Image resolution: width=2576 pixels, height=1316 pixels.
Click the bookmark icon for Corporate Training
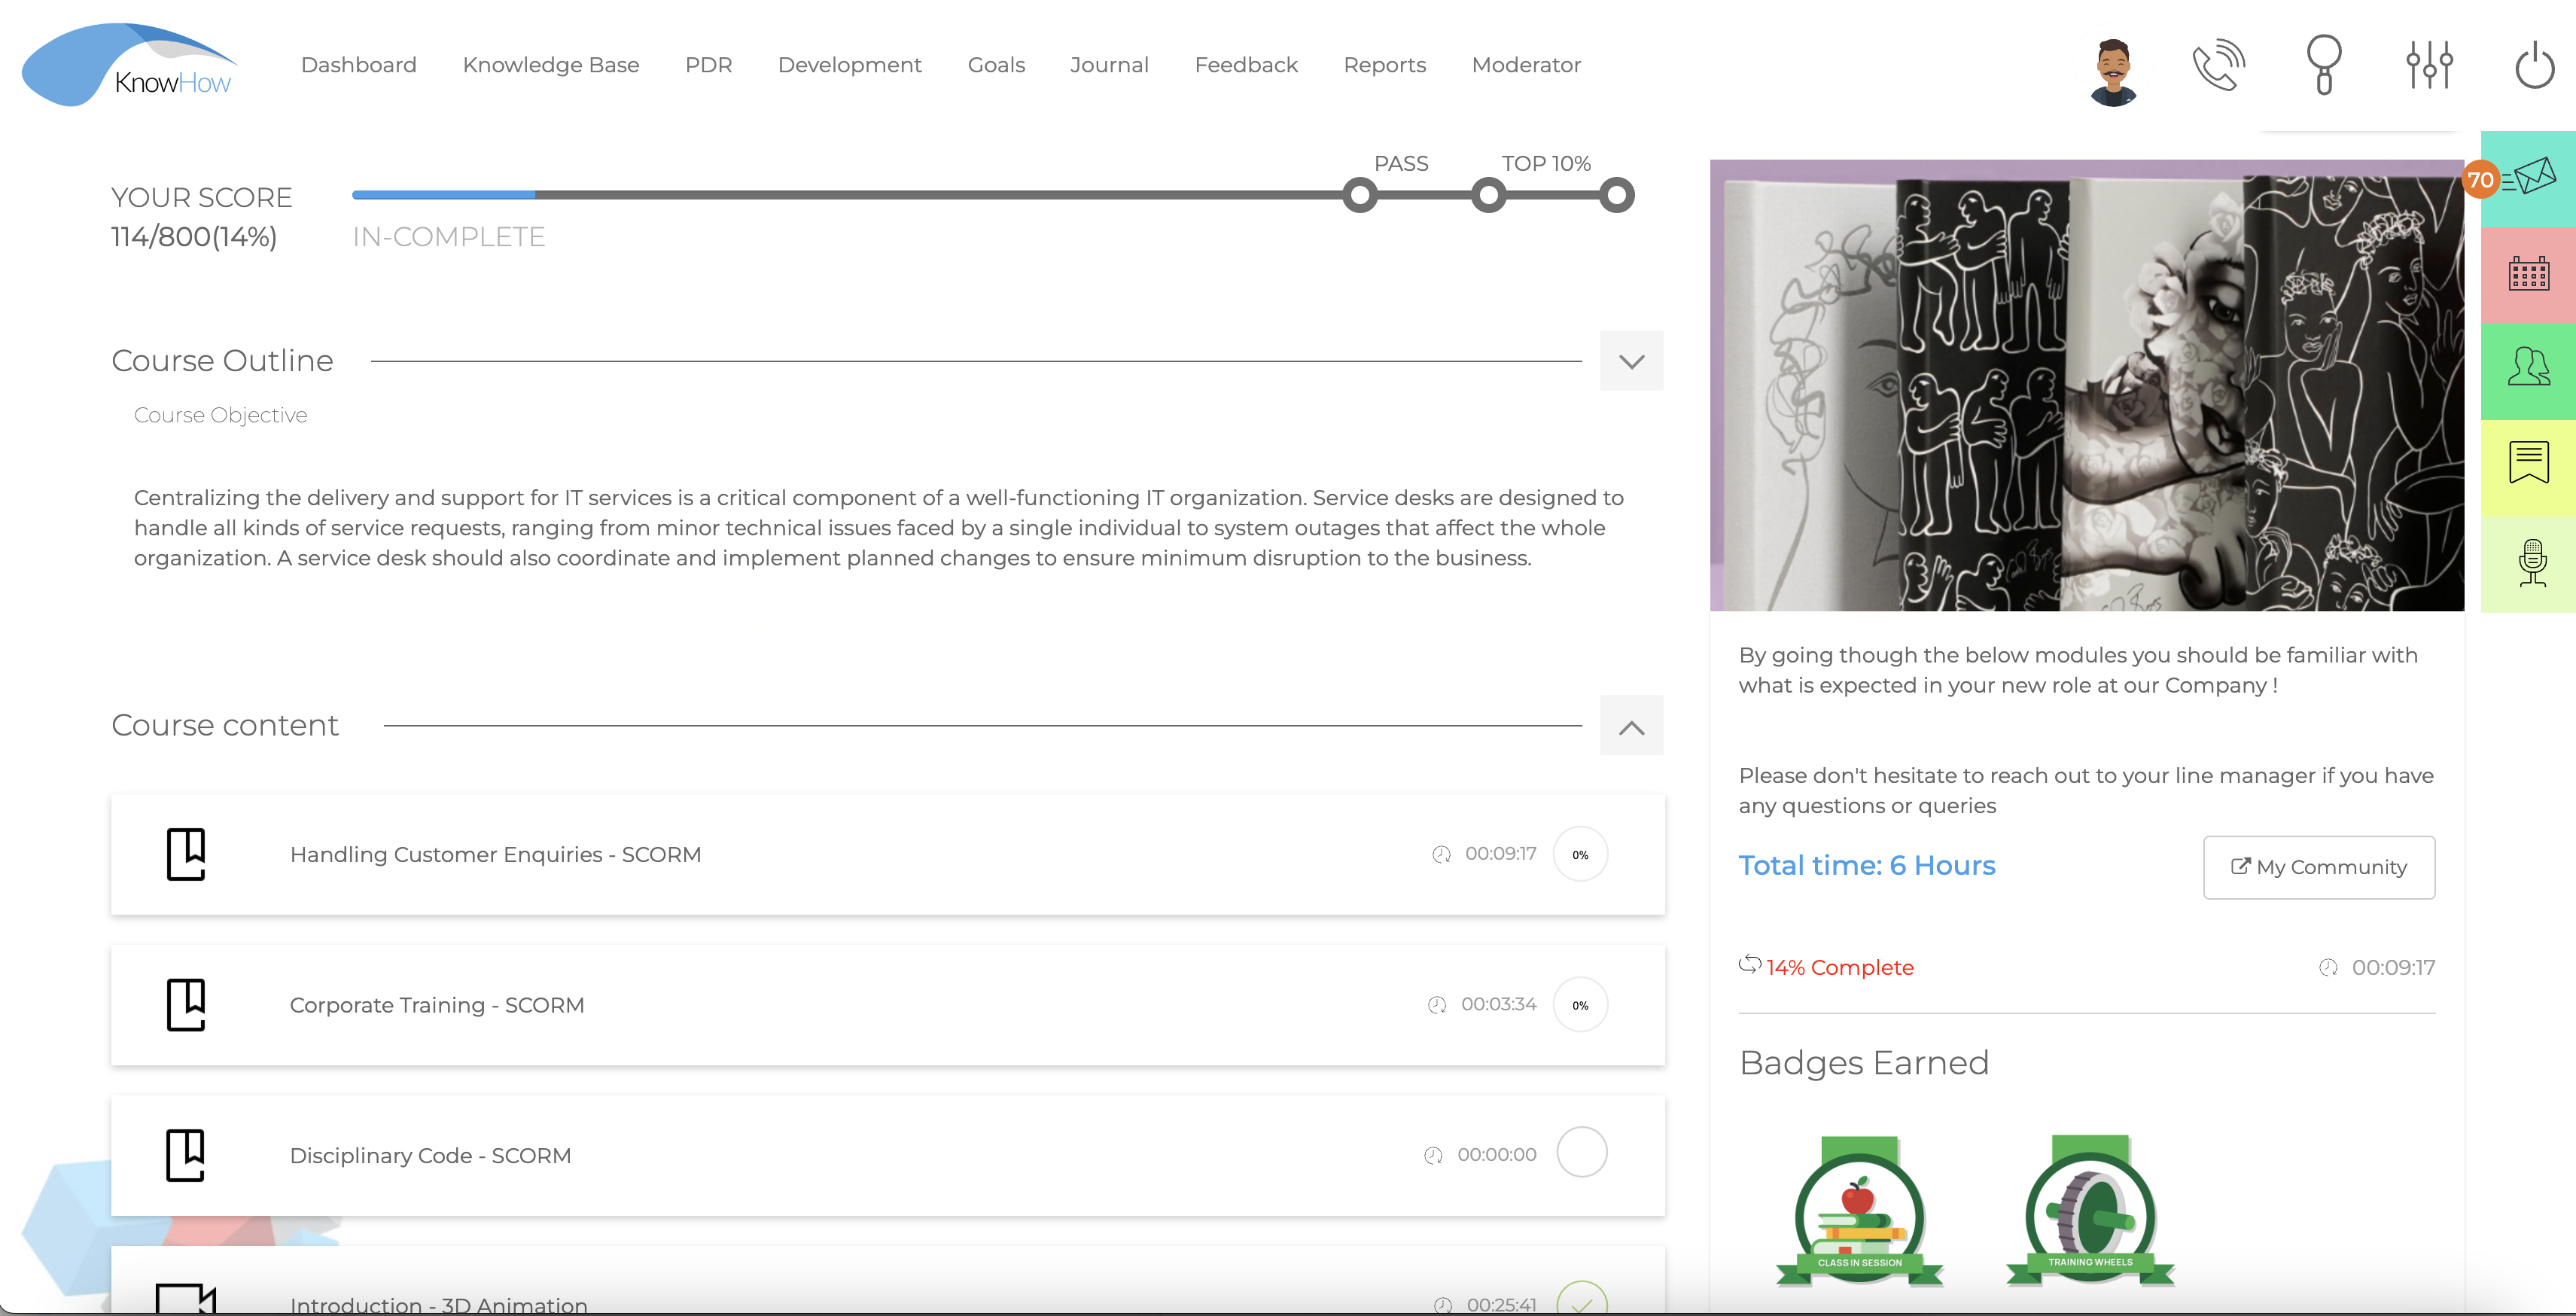coord(186,1005)
